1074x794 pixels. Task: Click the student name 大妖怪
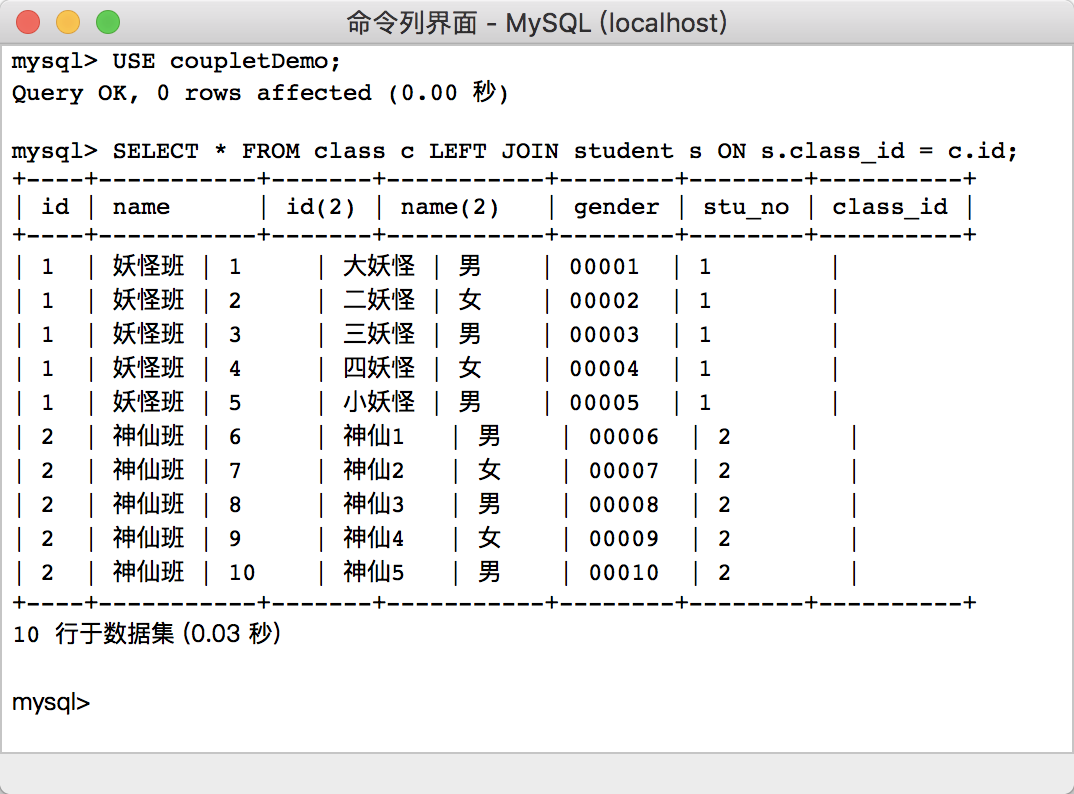pos(379,266)
